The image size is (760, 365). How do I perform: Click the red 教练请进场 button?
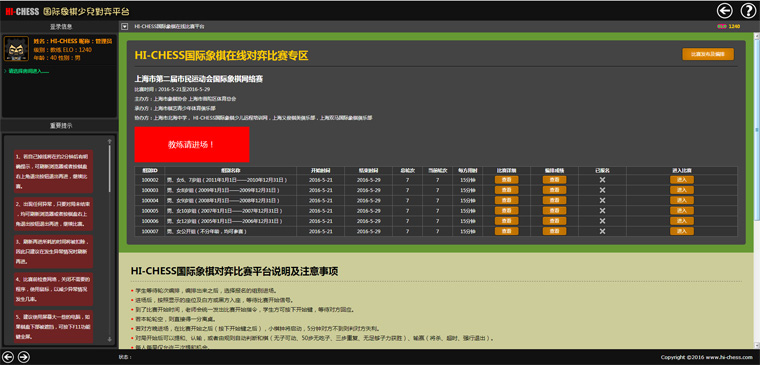(191, 144)
